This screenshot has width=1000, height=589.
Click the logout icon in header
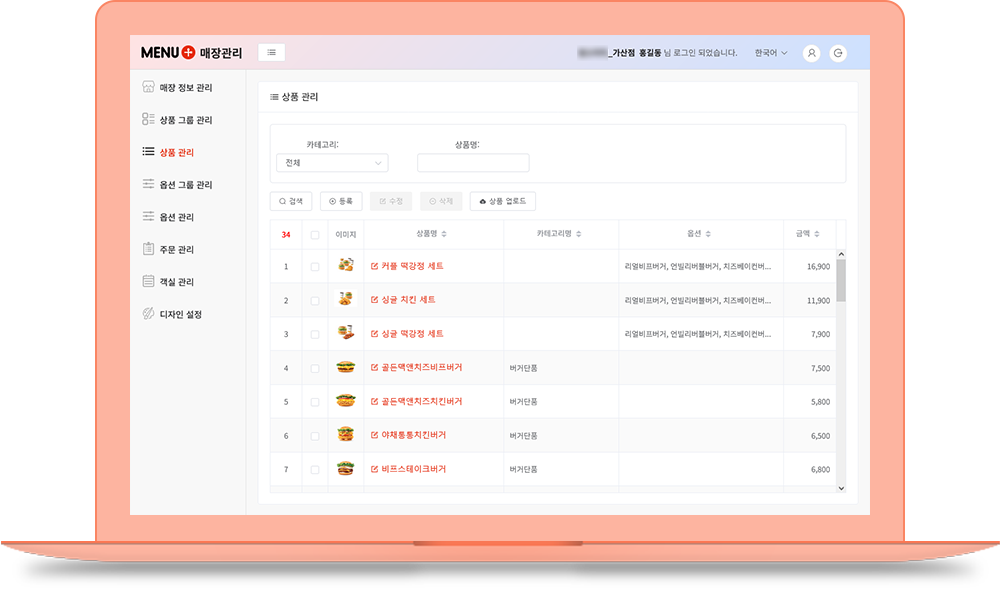(x=838, y=52)
